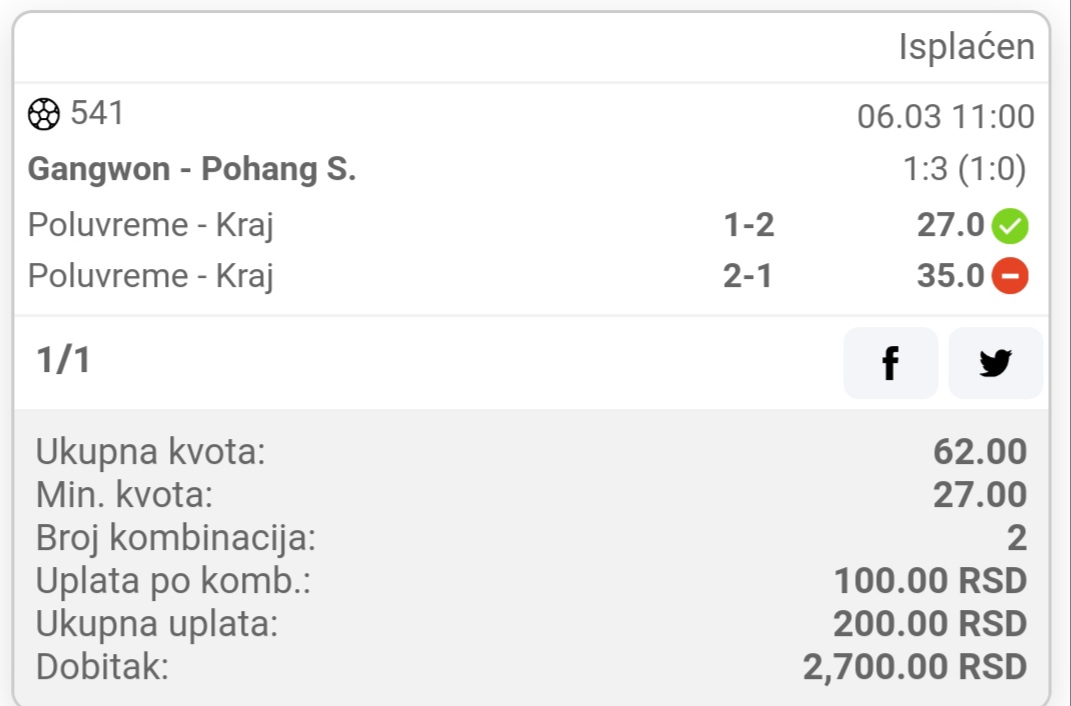Click the Ukupna uplata 200.00 RSD amount
The width and height of the screenshot is (1071, 706).
click(x=930, y=624)
